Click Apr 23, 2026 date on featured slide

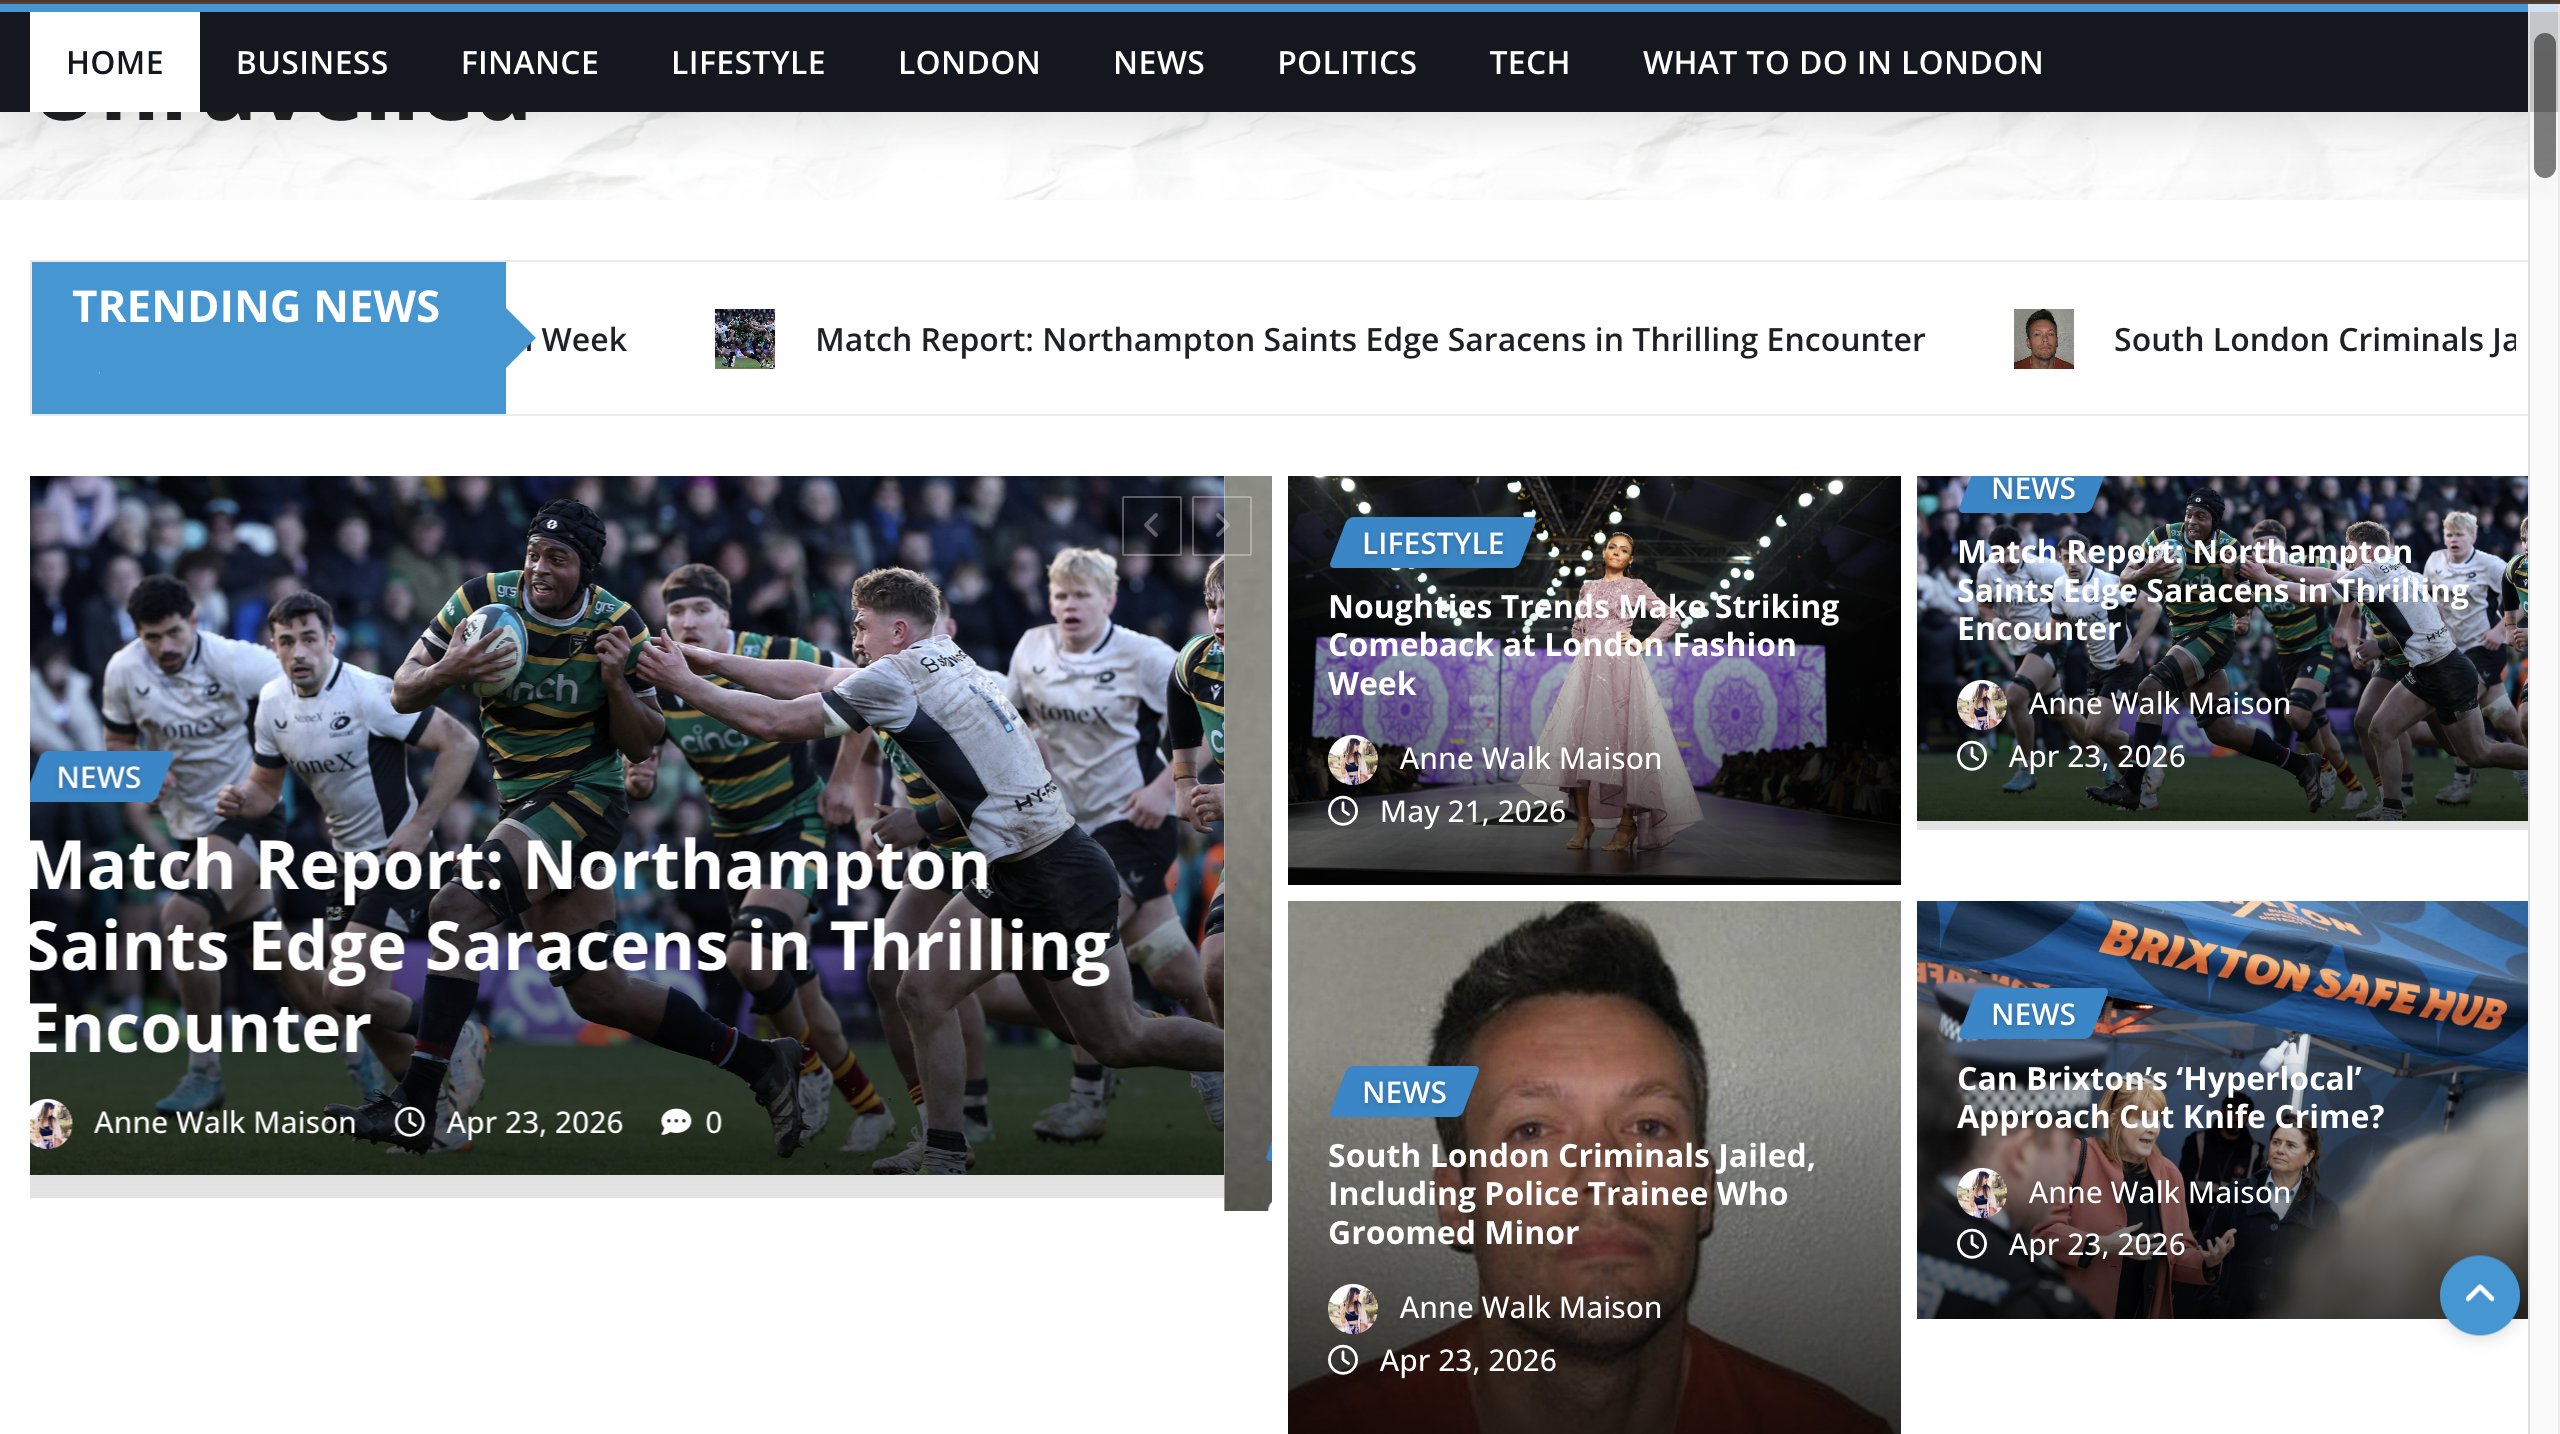point(534,1122)
